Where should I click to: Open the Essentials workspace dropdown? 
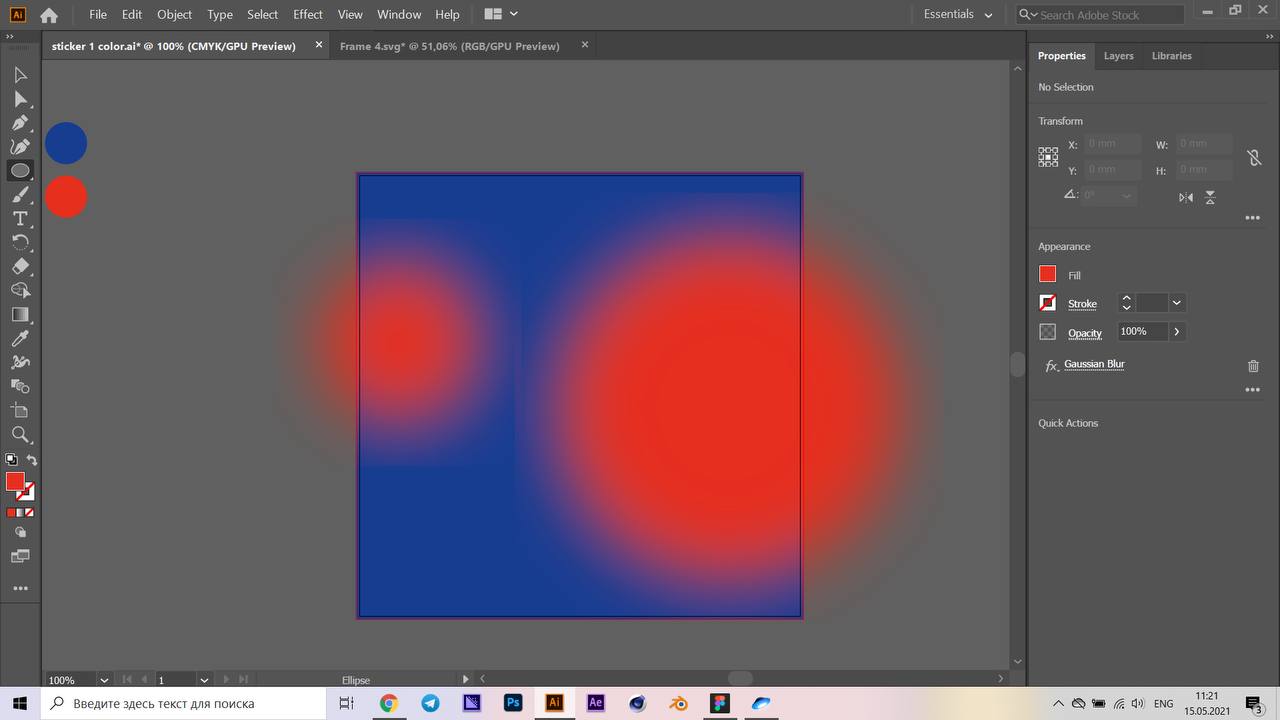(958, 15)
